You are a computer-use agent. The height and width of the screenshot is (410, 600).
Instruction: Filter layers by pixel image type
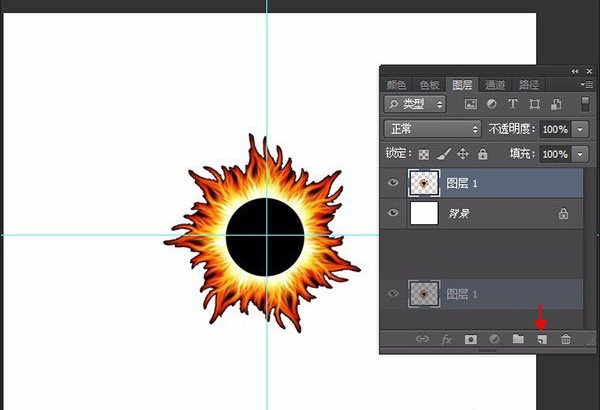469,104
